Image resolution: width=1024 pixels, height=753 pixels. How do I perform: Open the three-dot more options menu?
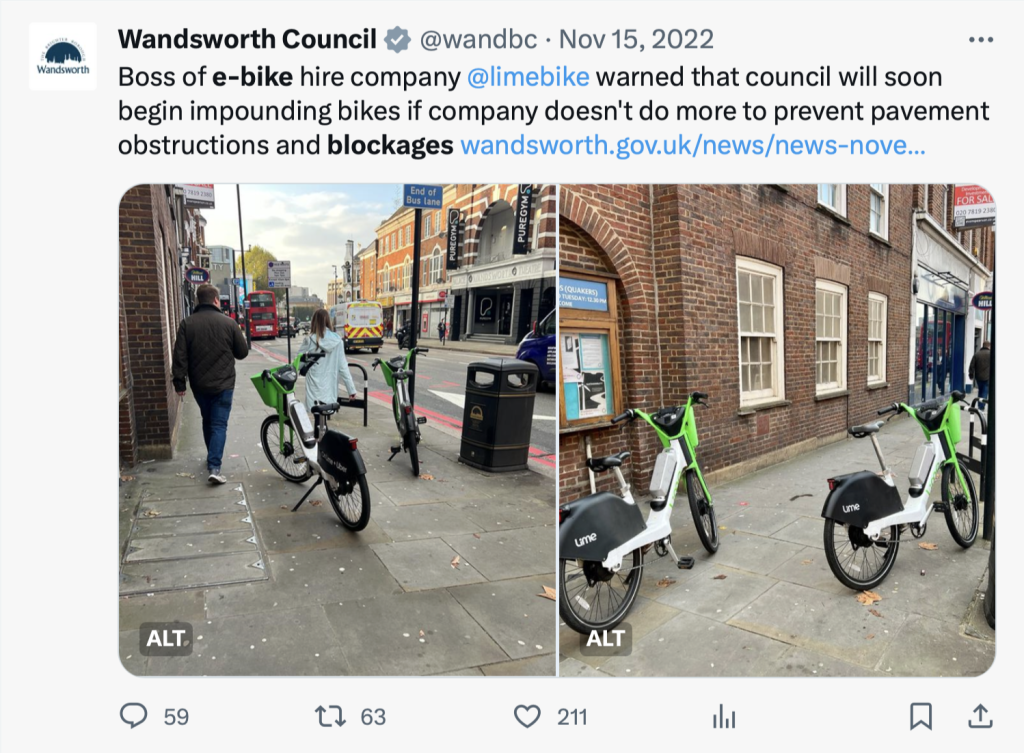(x=981, y=40)
